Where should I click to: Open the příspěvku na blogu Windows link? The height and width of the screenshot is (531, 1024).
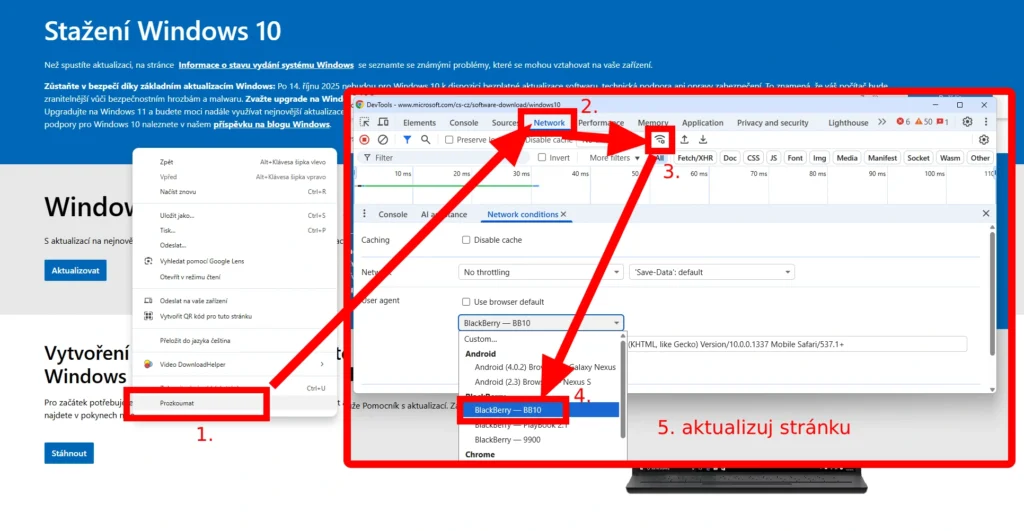(272, 124)
